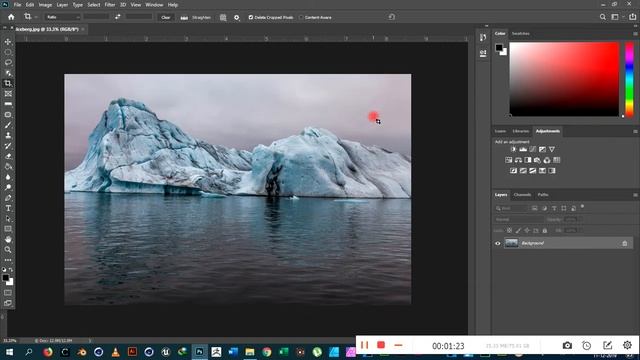
Task: Click the foreground color swatch in the toolbar
Action: point(5,278)
